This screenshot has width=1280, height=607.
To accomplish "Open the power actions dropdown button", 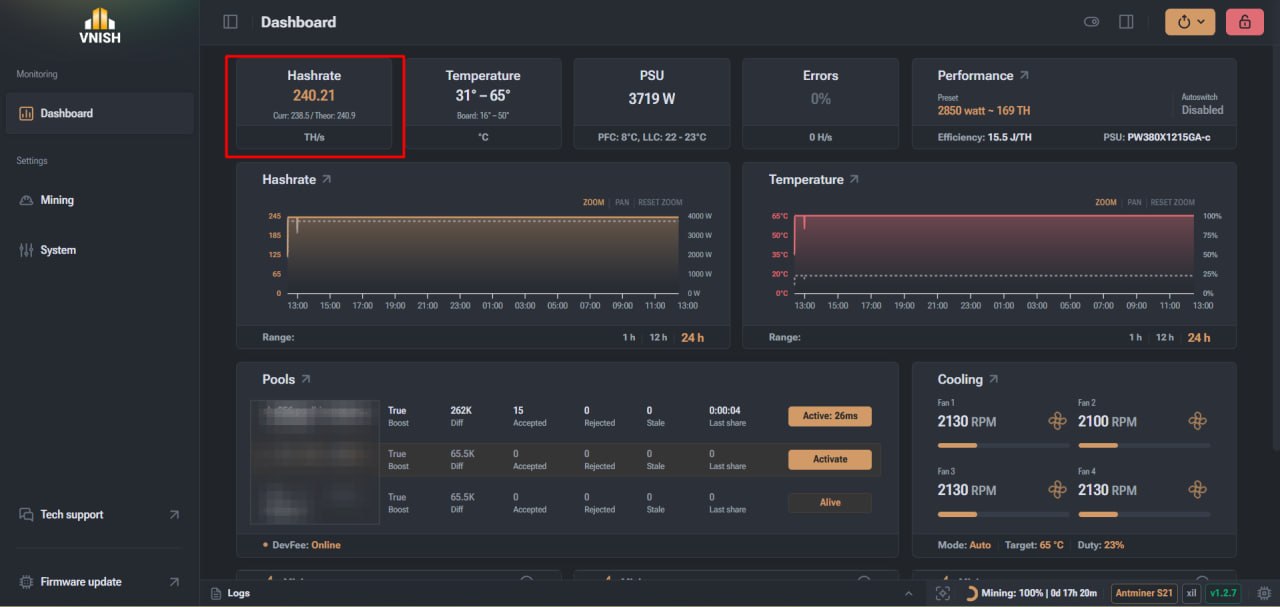I will [1190, 22].
